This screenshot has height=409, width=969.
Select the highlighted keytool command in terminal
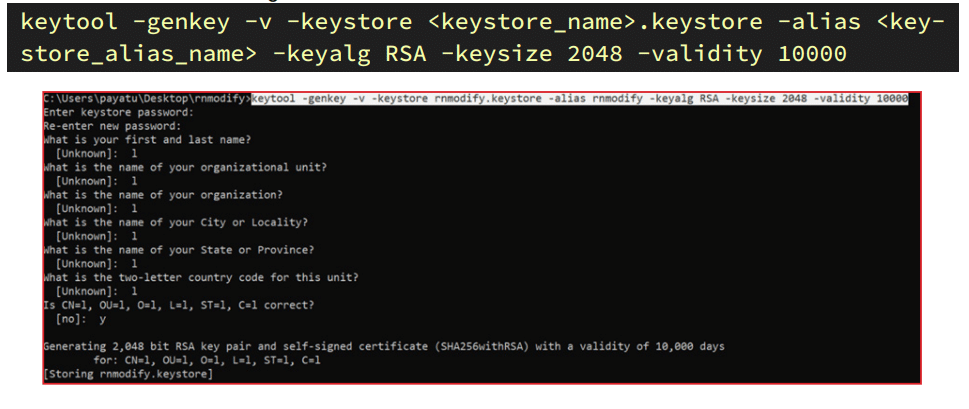[580, 99]
